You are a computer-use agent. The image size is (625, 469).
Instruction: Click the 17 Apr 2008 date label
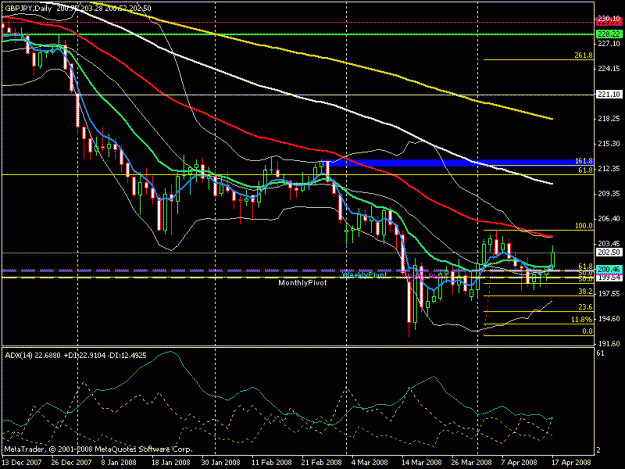(x=571, y=463)
